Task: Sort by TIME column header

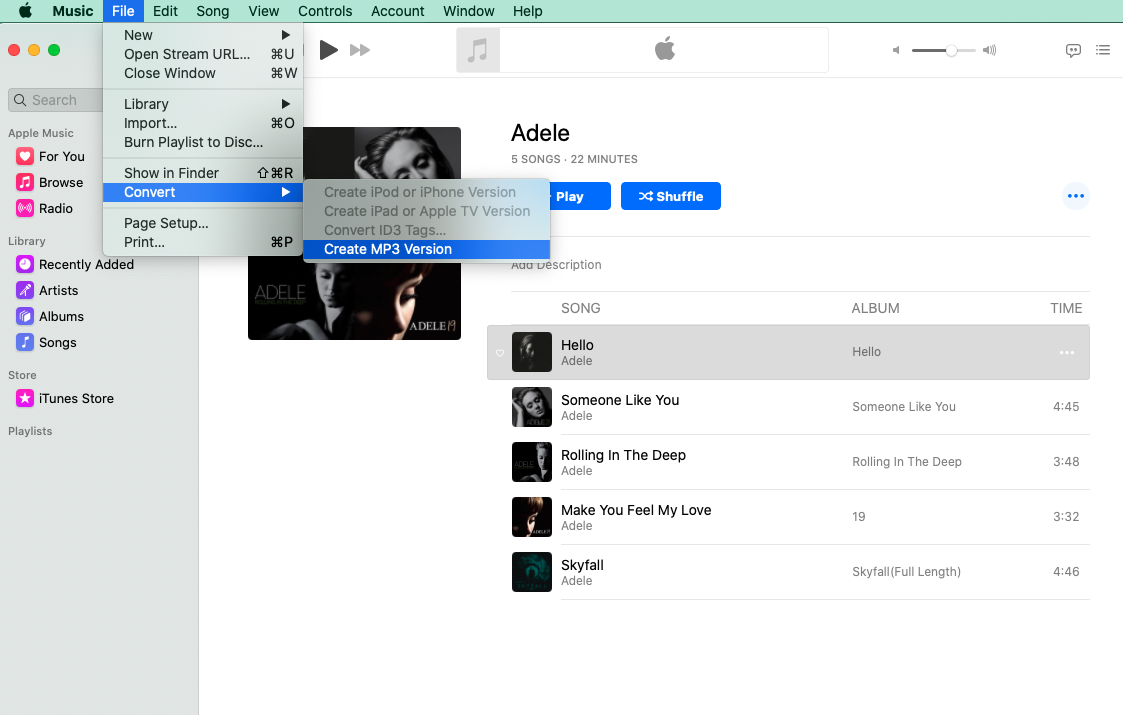Action: tap(1066, 308)
